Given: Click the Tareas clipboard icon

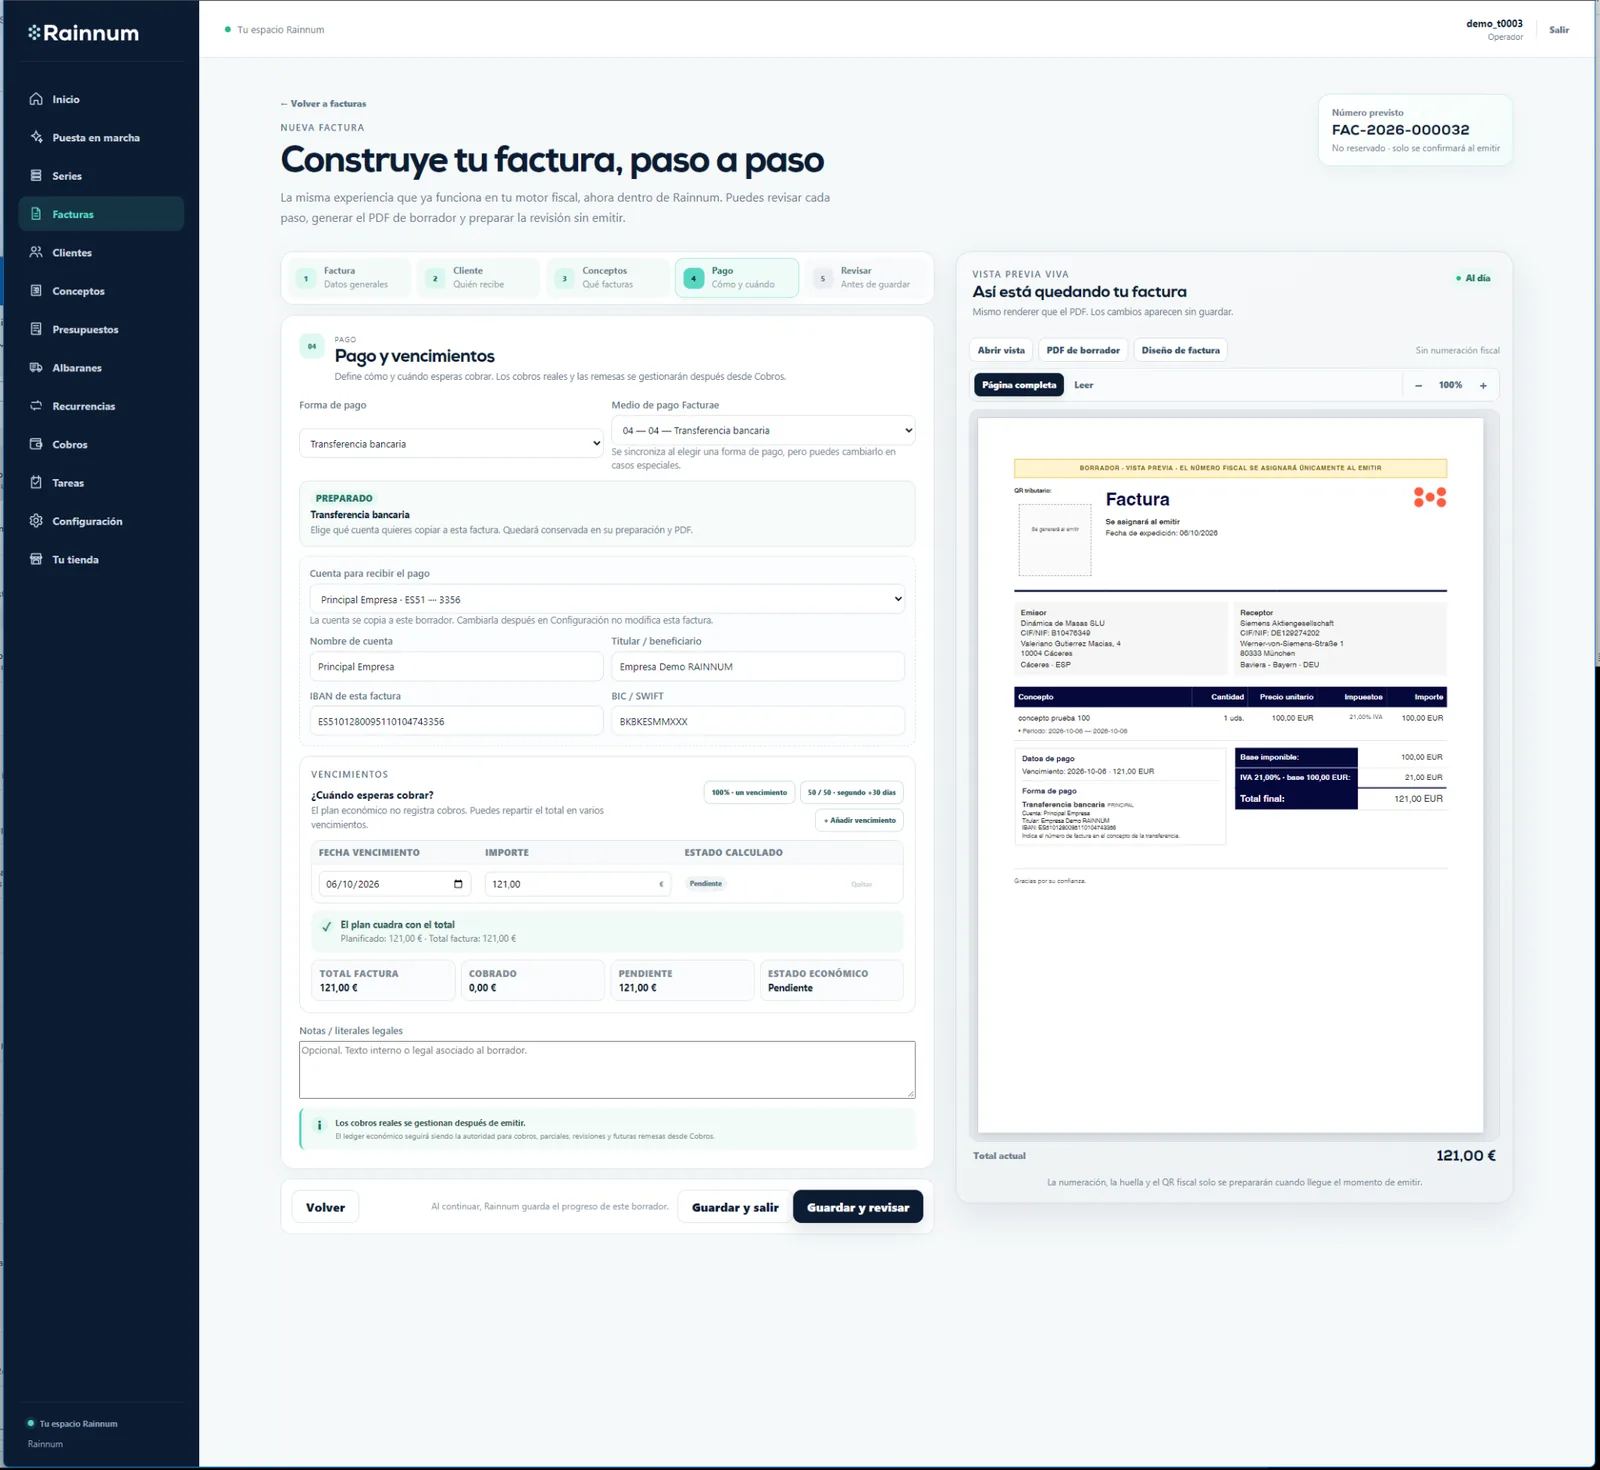Looking at the screenshot, I should click(x=36, y=482).
